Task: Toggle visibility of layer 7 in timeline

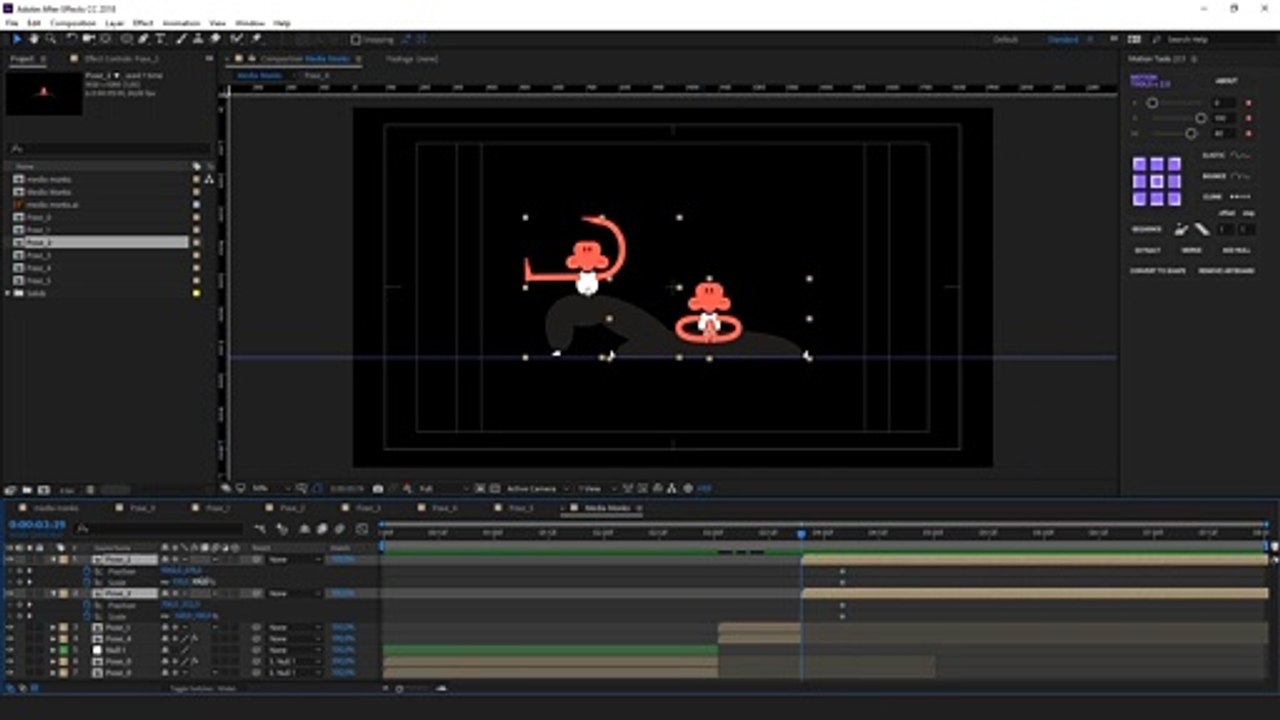Action: [9, 672]
